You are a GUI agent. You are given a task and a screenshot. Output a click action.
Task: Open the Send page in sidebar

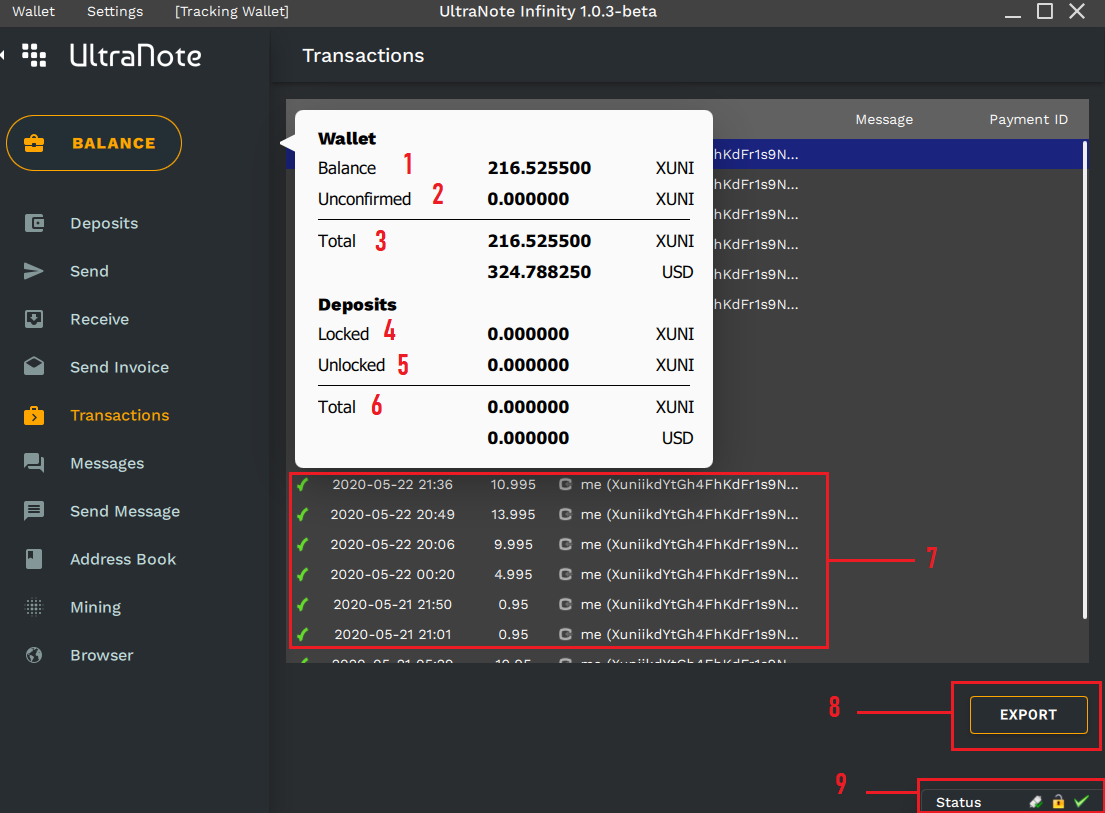coord(89,271)
